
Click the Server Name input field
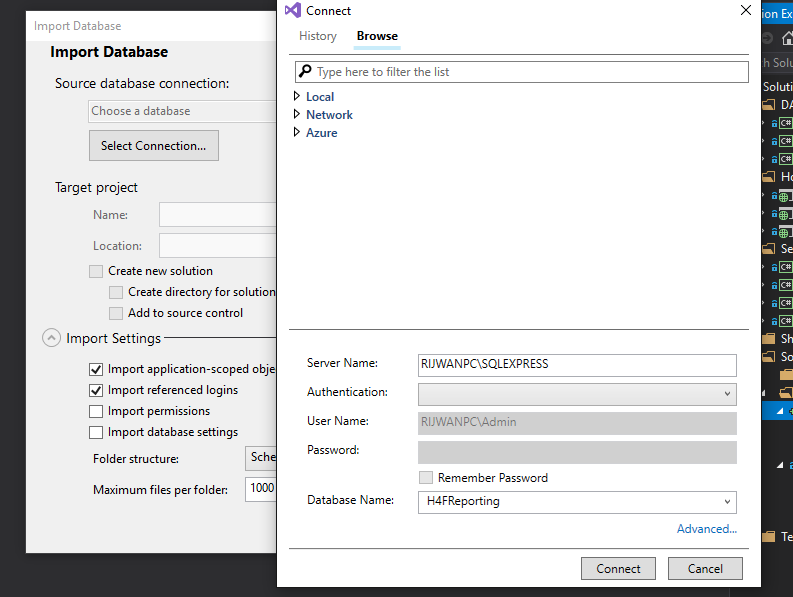tap(577, 365)
